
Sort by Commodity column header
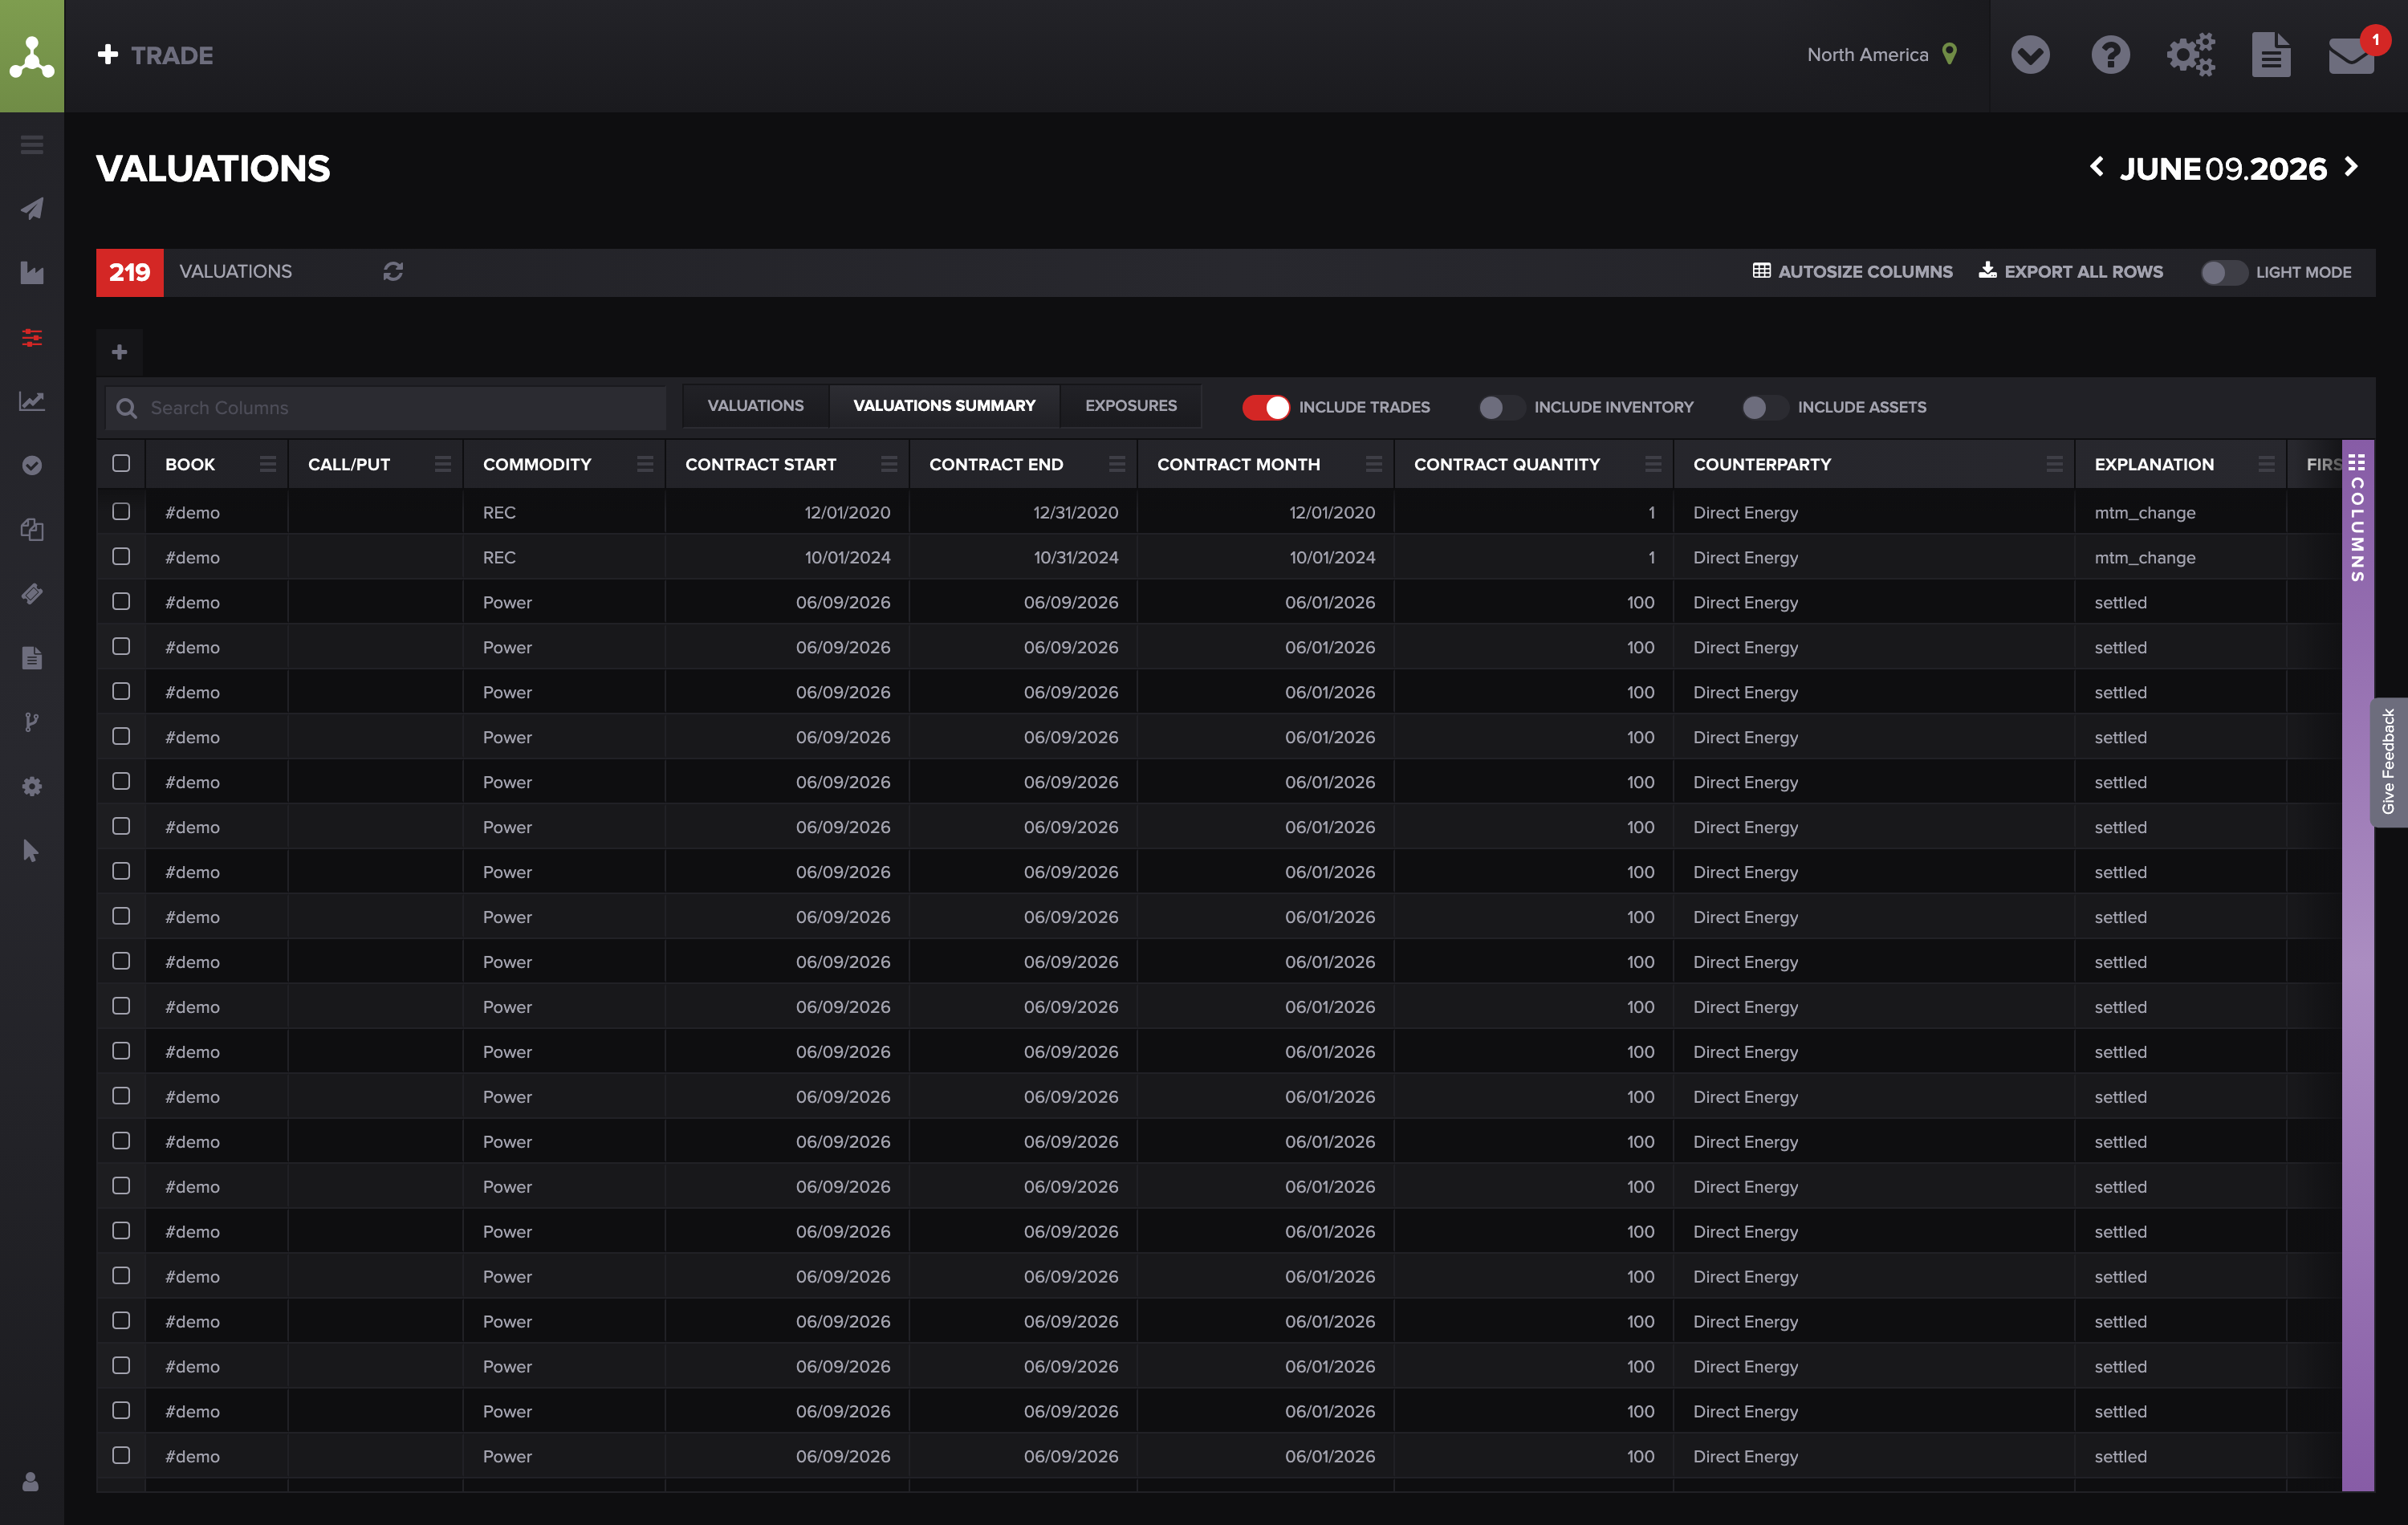coord(537,464)
